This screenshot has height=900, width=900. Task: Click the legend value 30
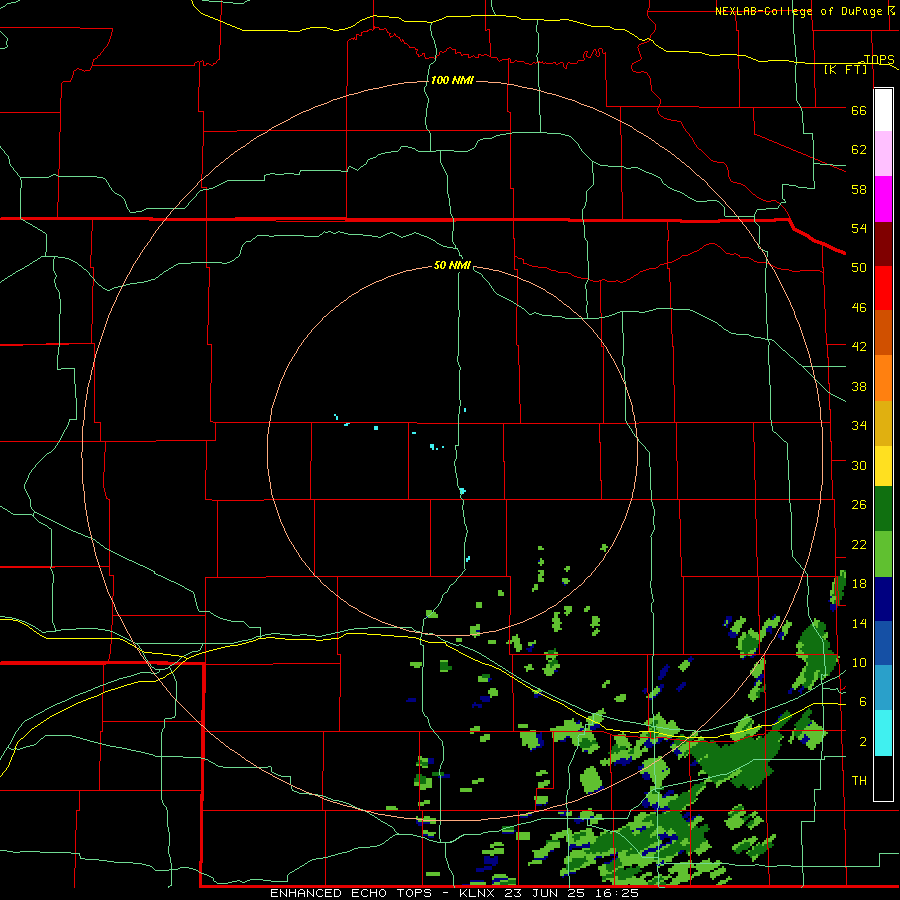point(859,465)
